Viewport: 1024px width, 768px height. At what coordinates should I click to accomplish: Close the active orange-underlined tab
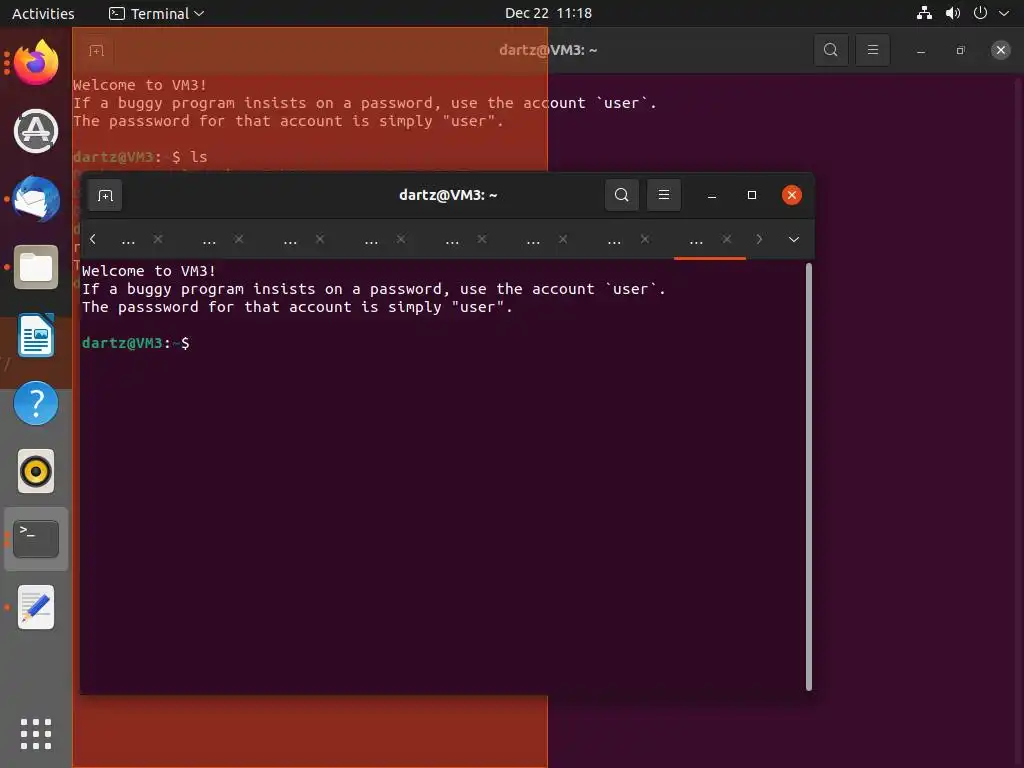(x=726, y=240)
